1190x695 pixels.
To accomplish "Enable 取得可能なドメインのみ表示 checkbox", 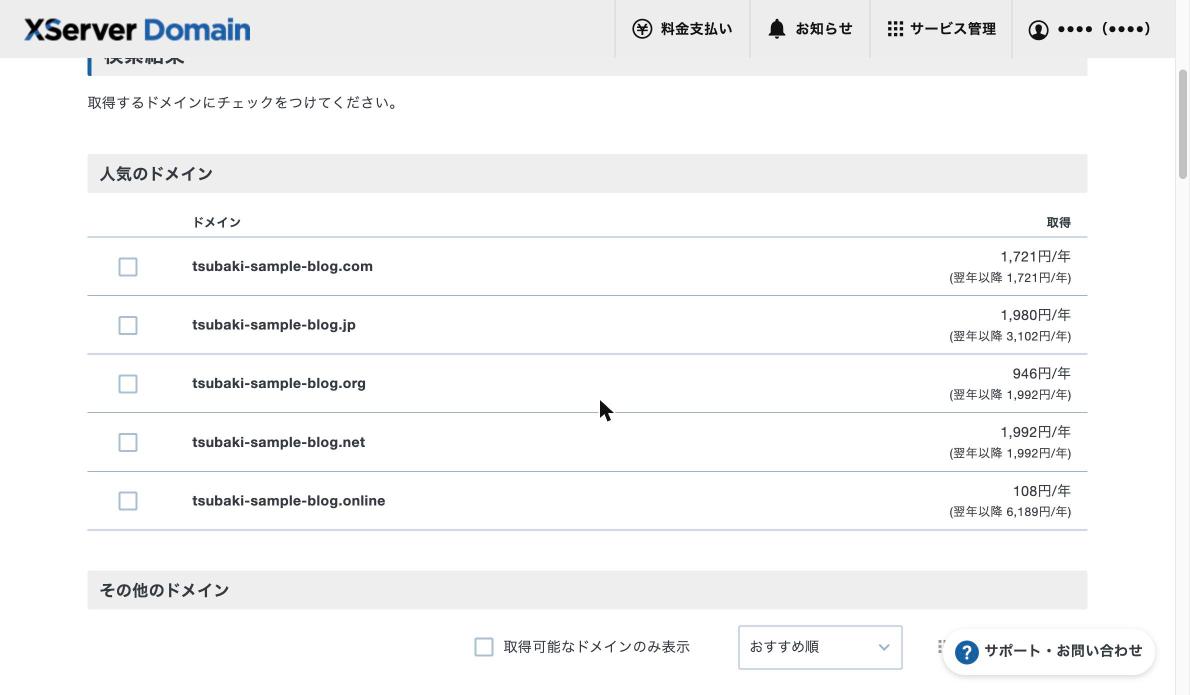I will tap(483, 647).
